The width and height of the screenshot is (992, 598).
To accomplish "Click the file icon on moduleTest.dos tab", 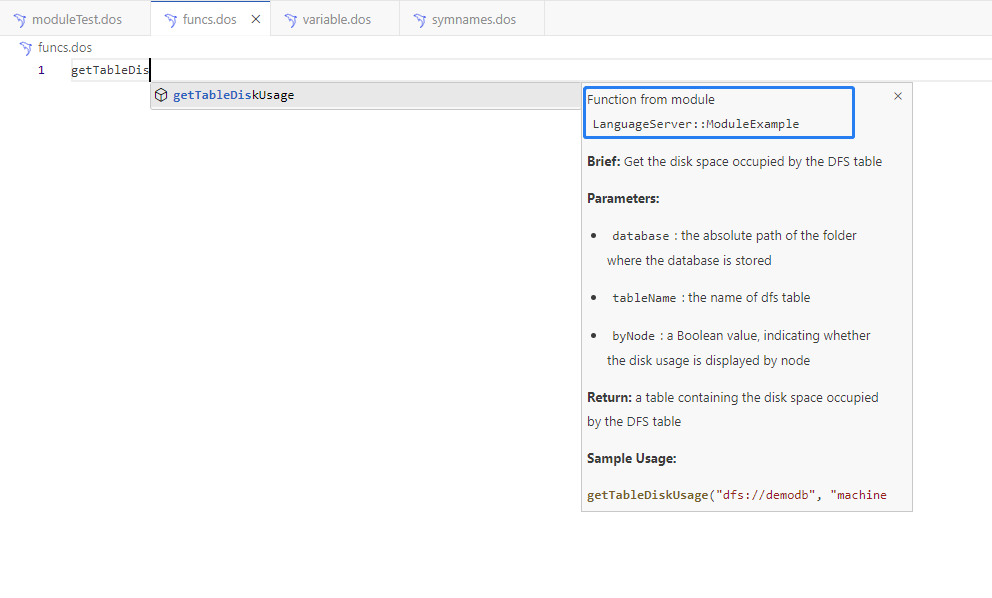I will 20,20.
